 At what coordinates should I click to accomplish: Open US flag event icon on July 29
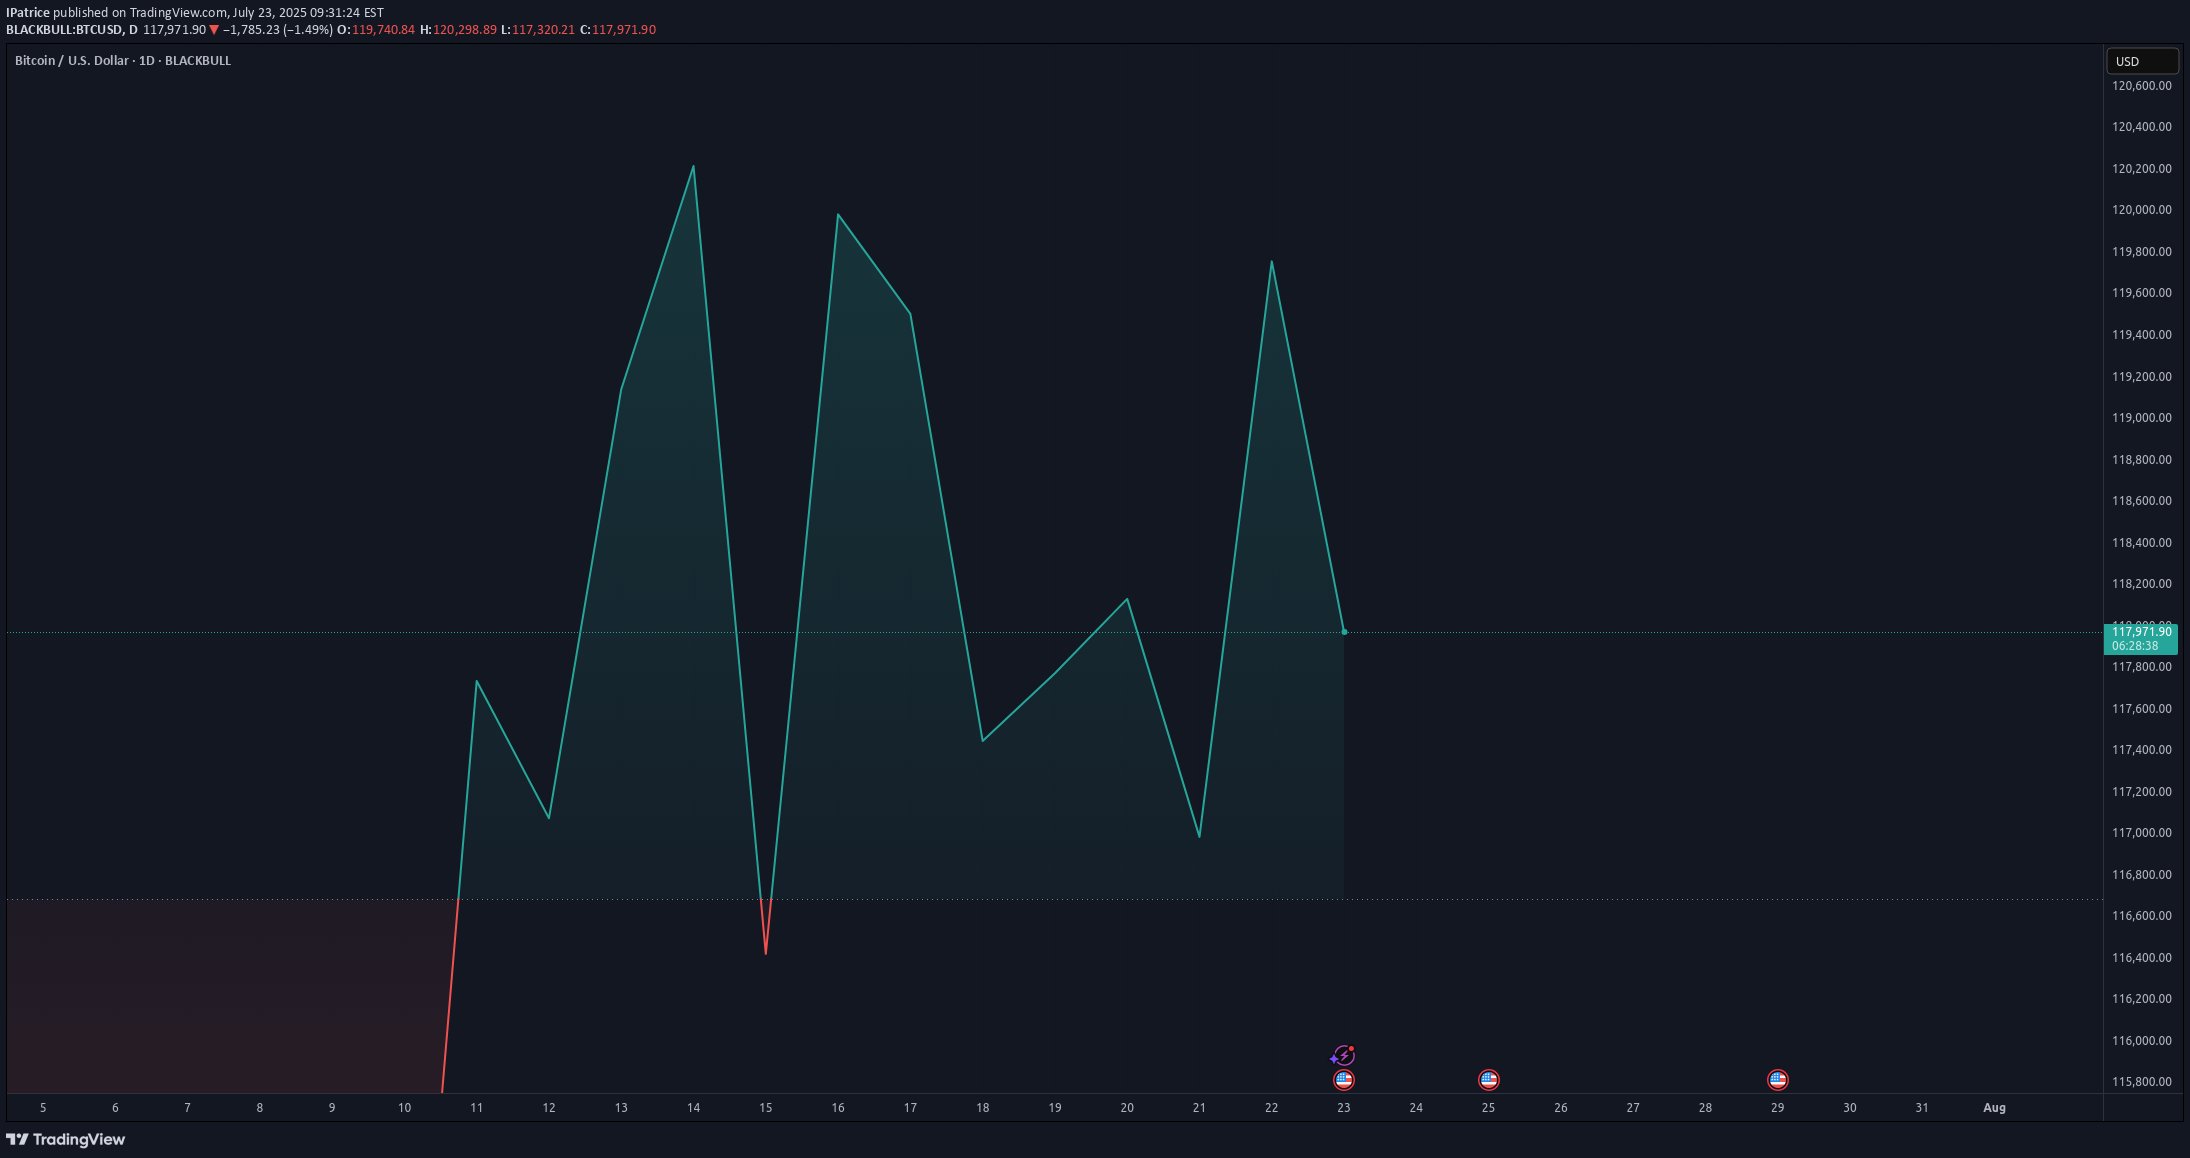(x=1777, y=1080)
